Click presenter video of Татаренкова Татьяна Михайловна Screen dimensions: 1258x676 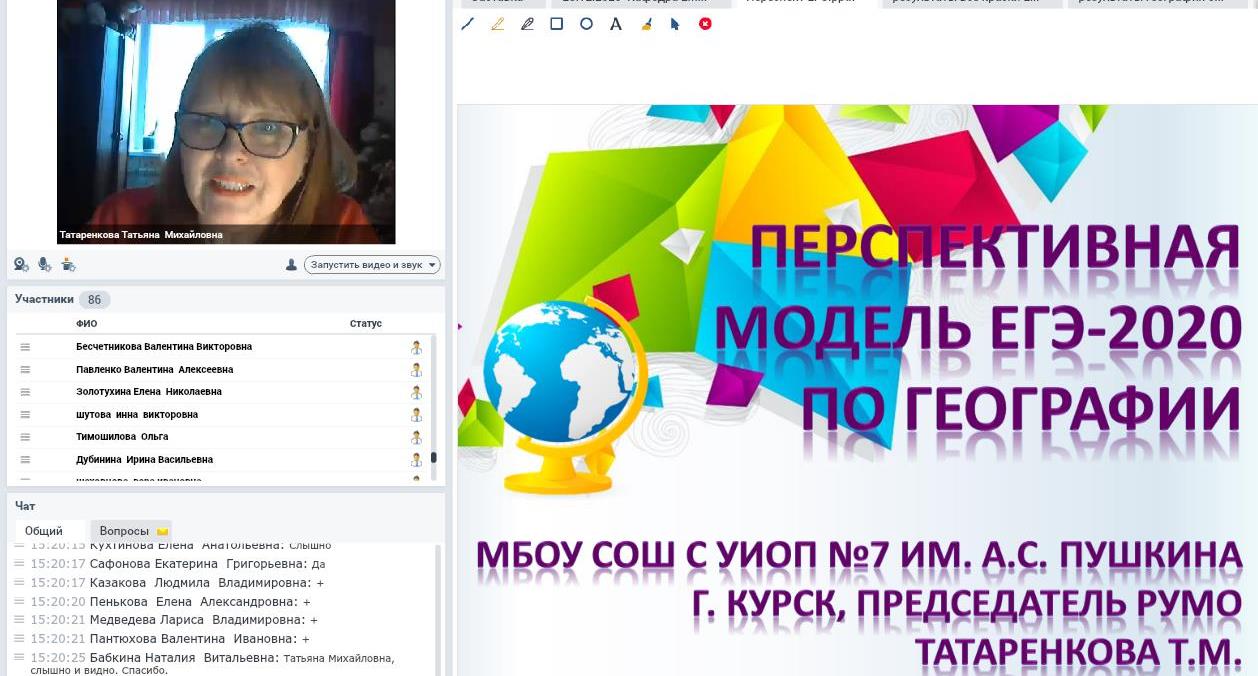pyautogui.click(x=226, y=121)
